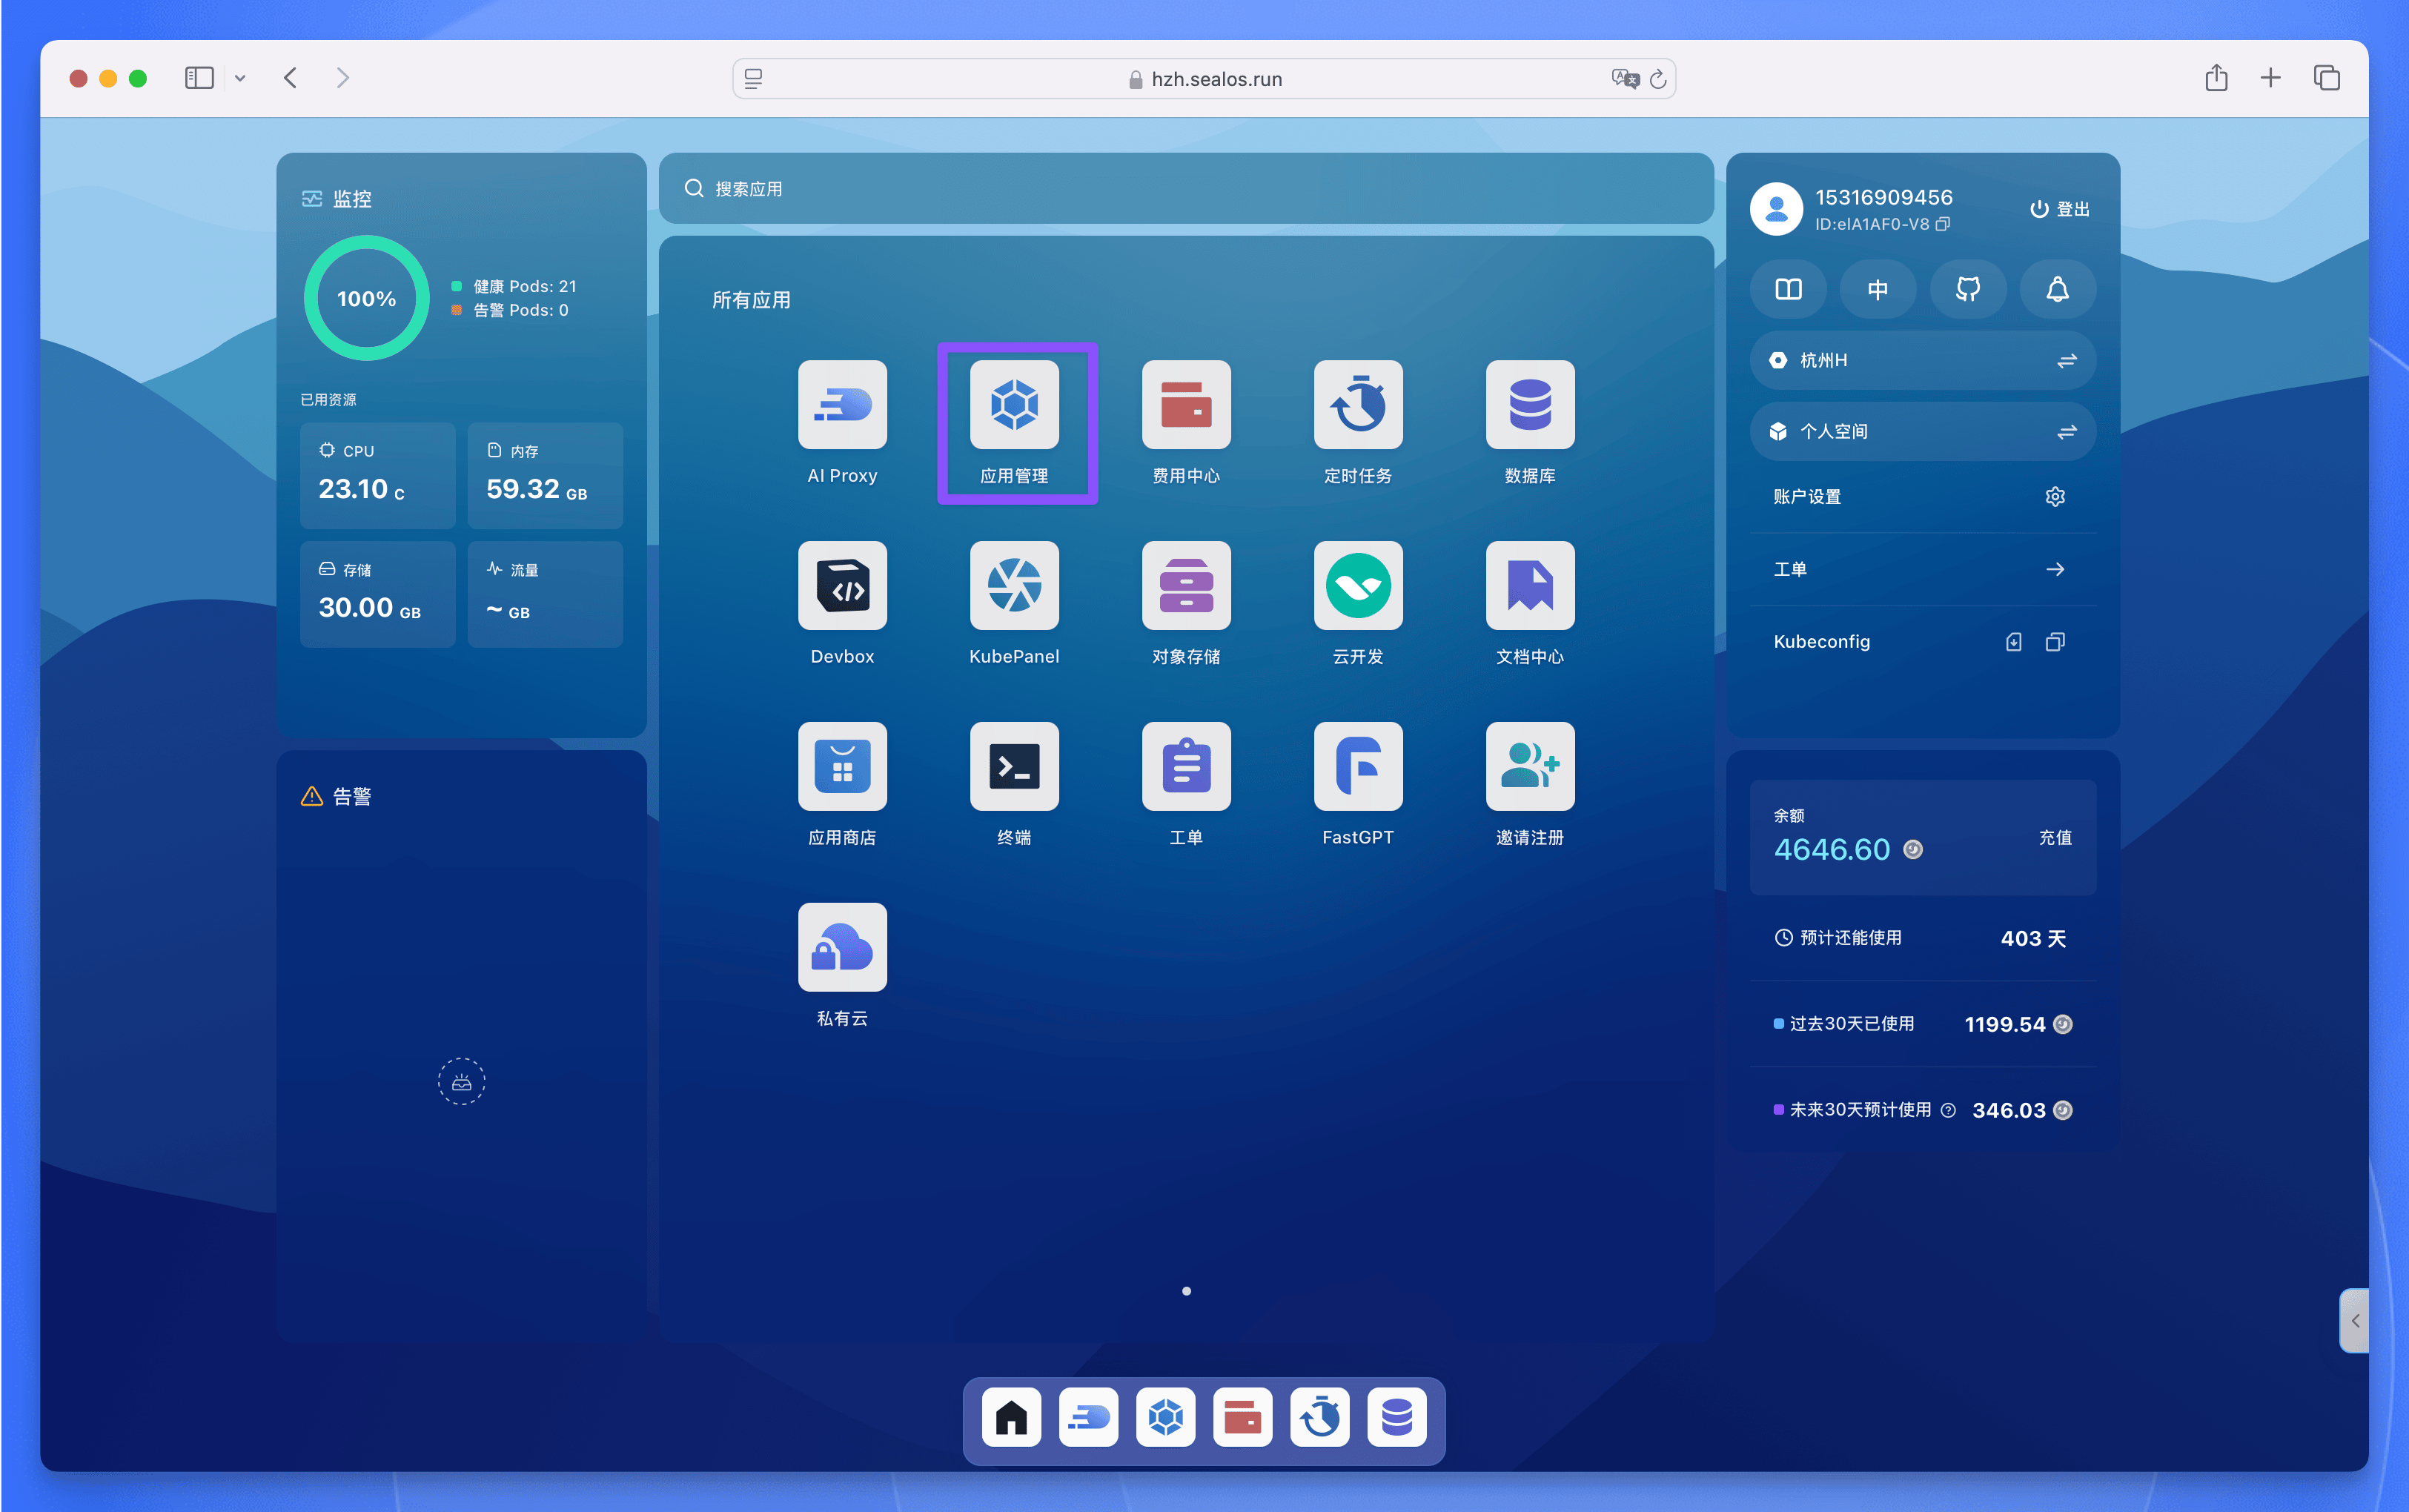Open the 对象存储 object storage app
Image resolution: width=2409 pixels, height=1512 pixels.
point(1185,586)
